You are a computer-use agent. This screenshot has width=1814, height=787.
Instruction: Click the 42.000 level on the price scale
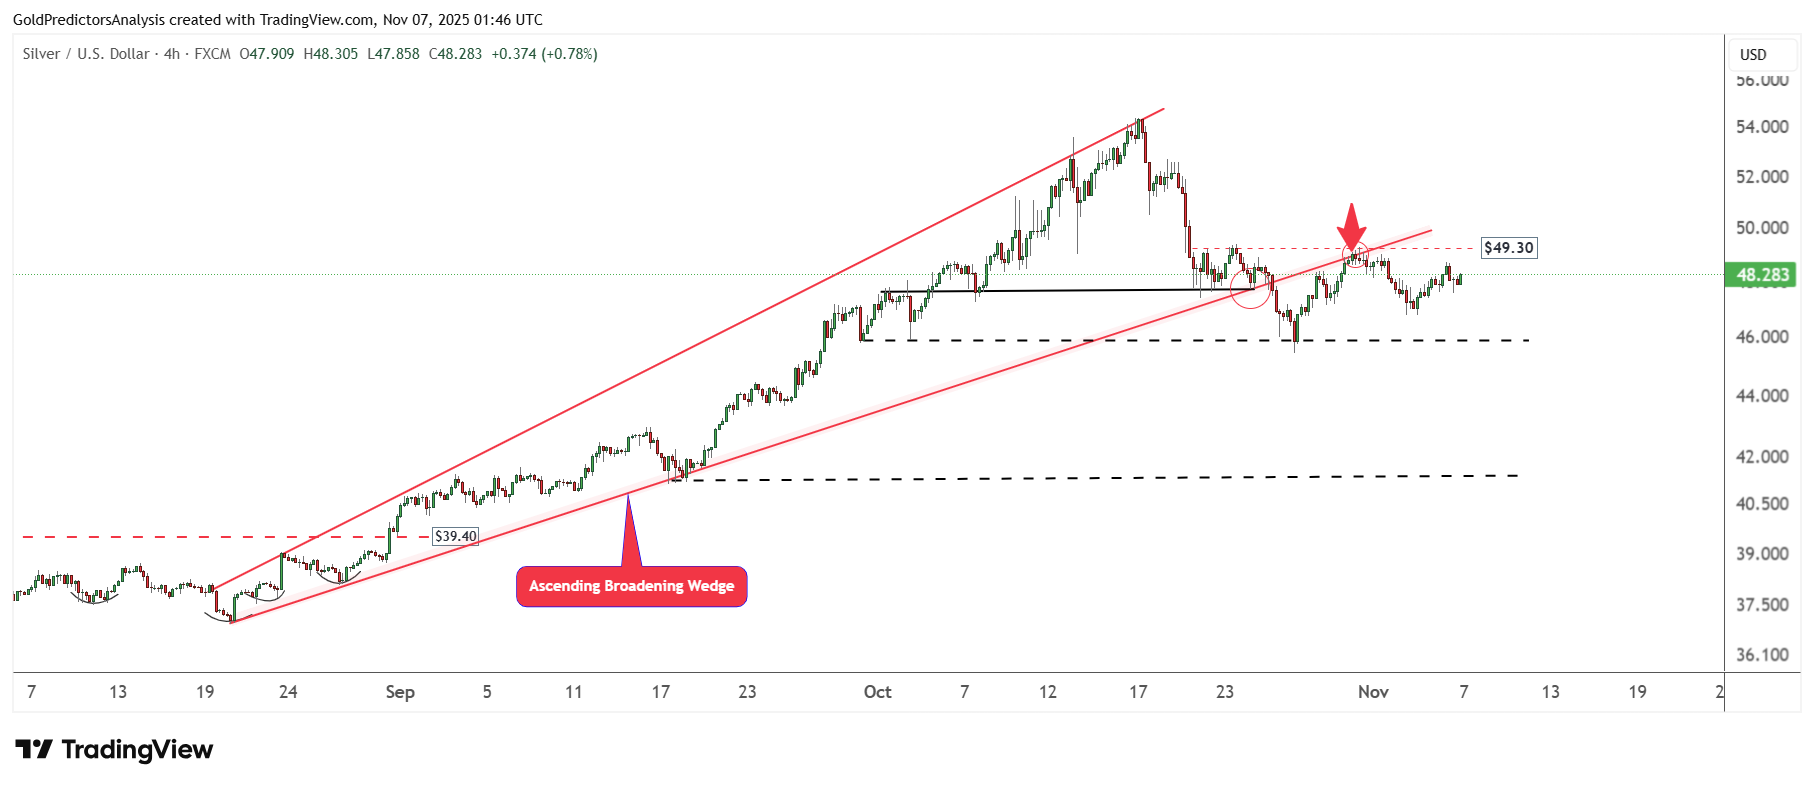[x=1762, y=457]
